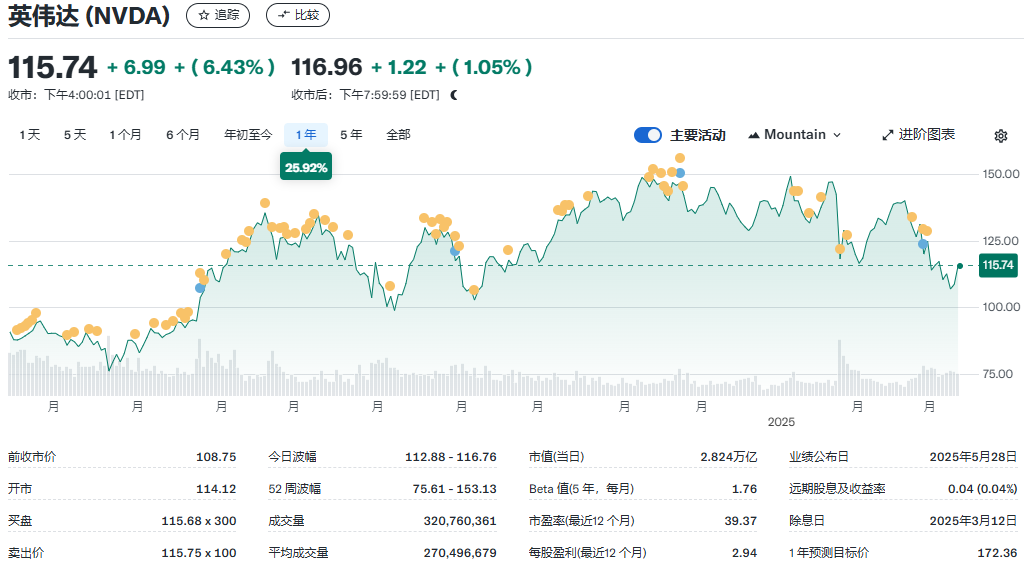Select the 1年 time range tab
This screenshot has height=570, width=1025.
click(x=306, y=135)
